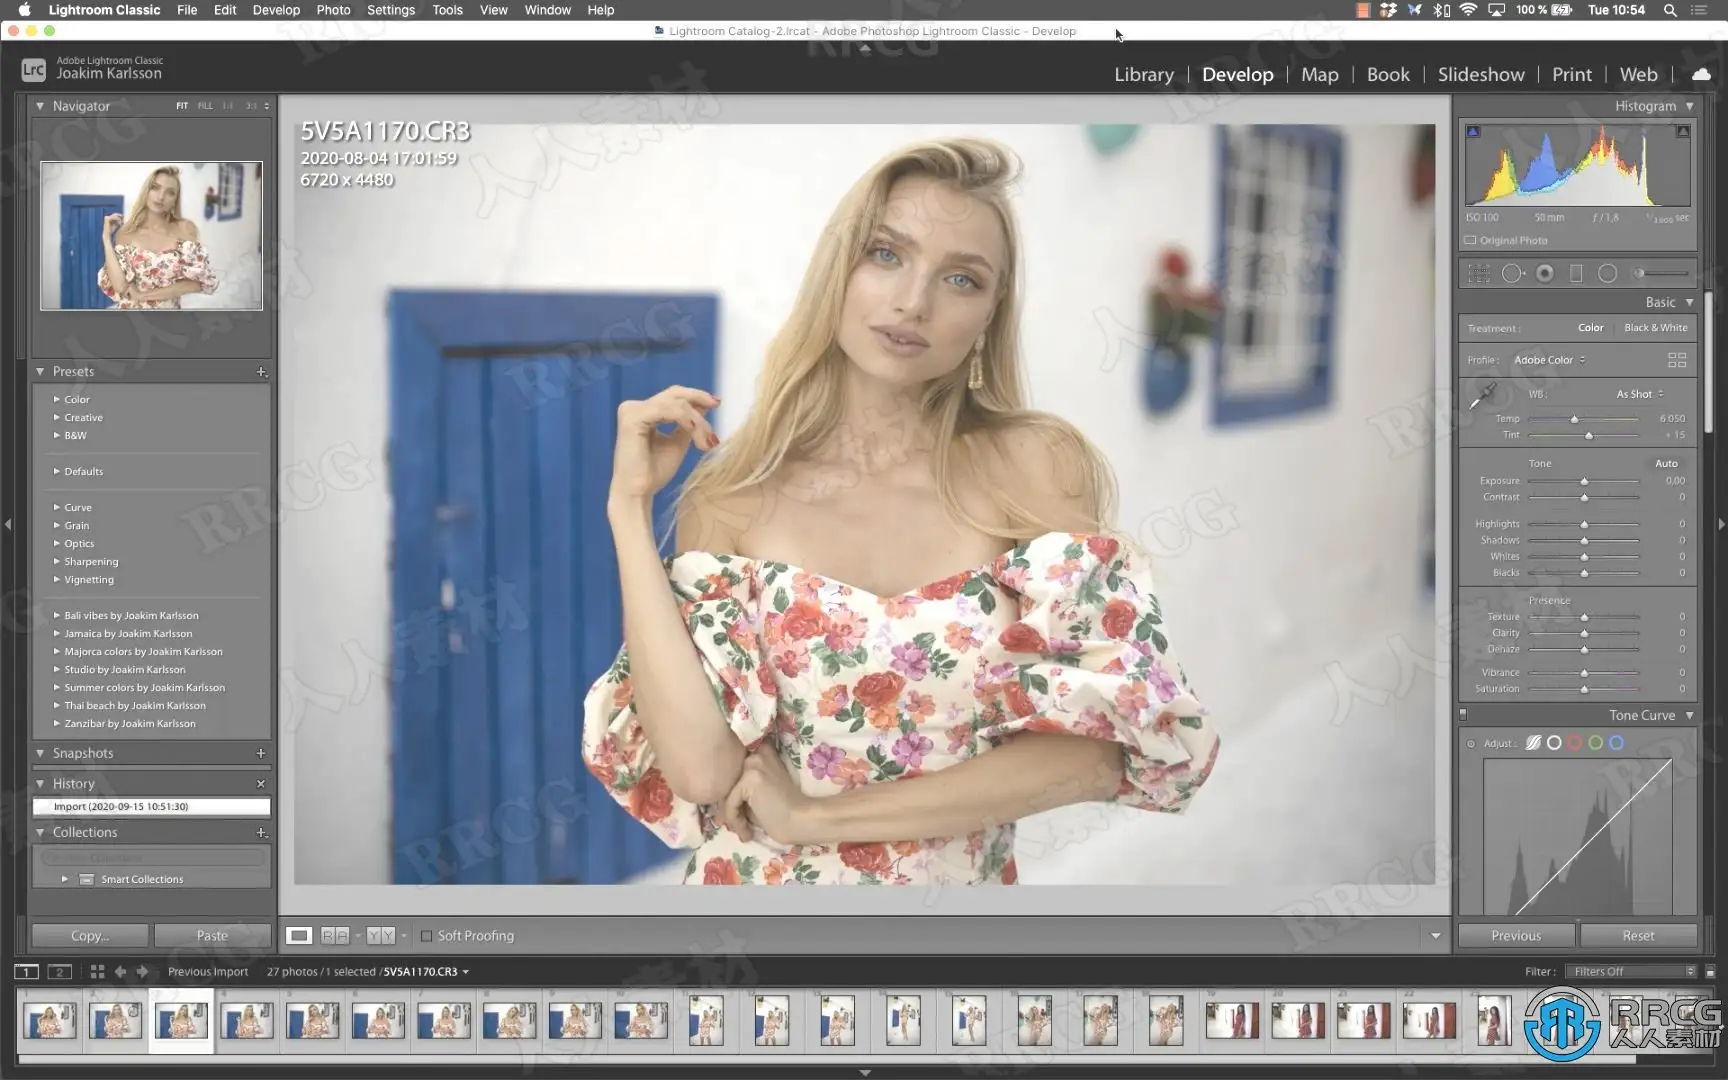The image size is (1728, 1080).
Task: Expand the Snapshots panel
Action: [x=40, y=753]
